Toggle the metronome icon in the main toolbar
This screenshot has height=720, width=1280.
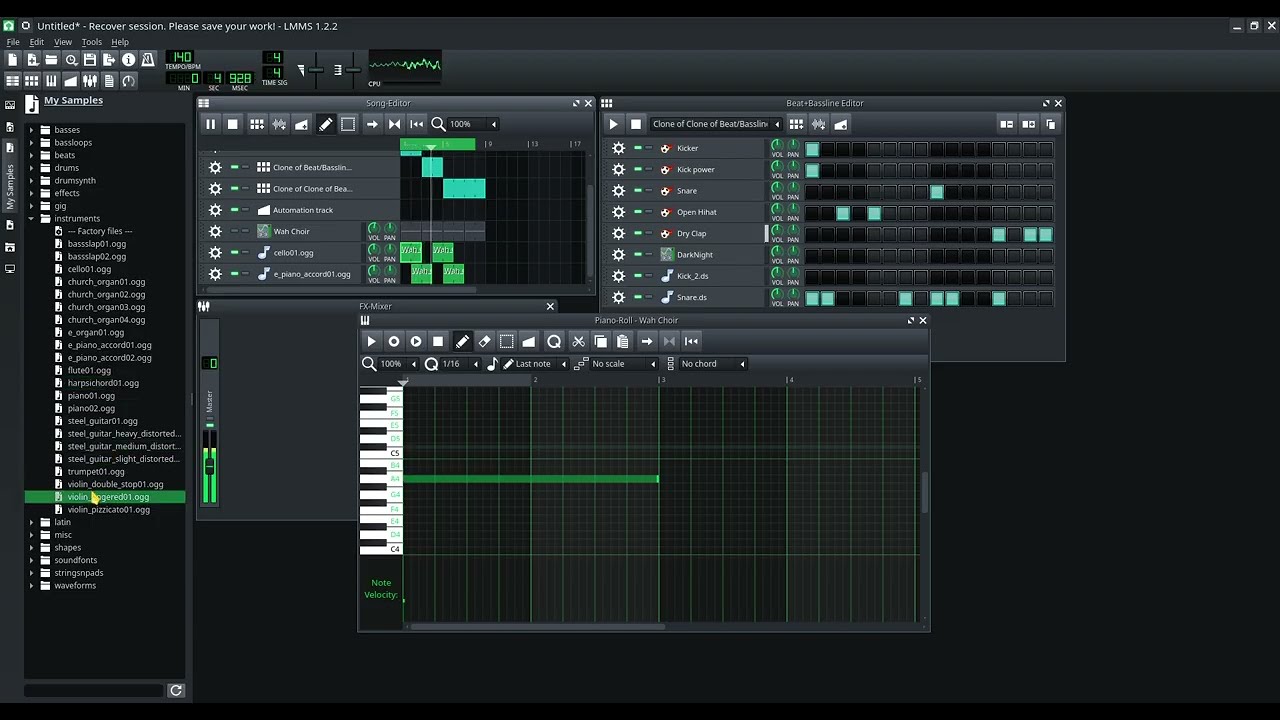click(x=148, y=60)
